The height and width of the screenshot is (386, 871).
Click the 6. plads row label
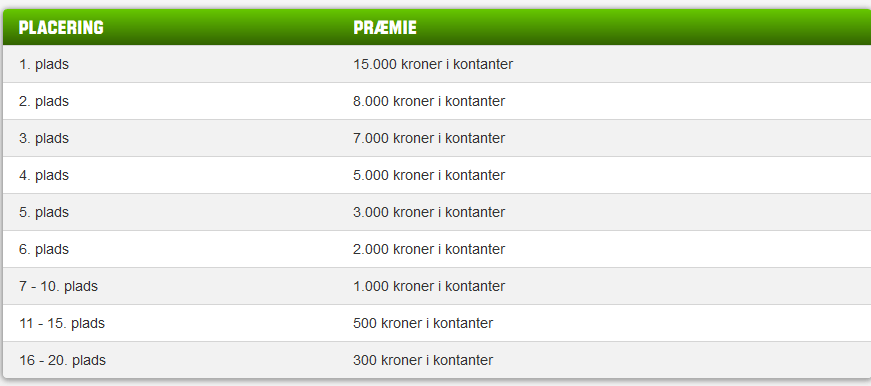(x=44, y=249)
